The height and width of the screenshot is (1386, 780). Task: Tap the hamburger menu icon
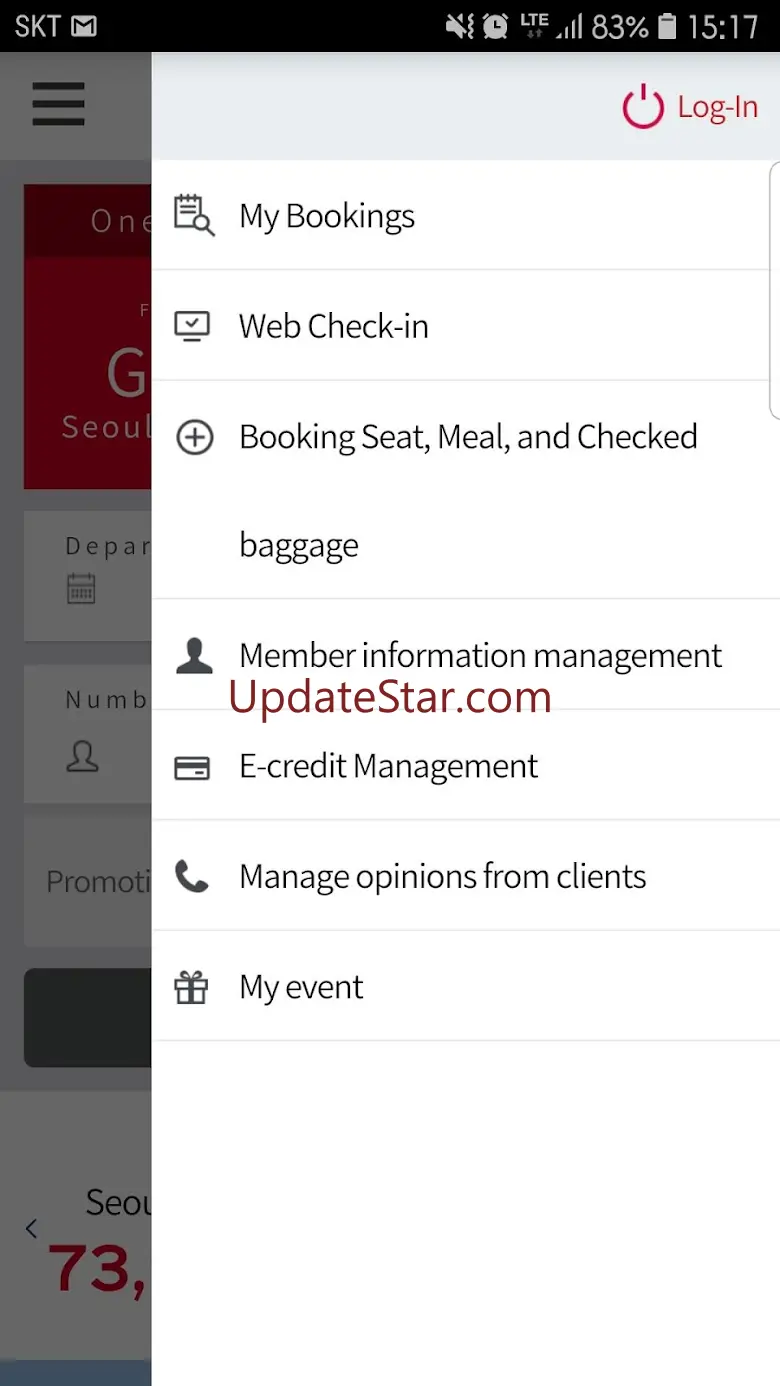58,104
